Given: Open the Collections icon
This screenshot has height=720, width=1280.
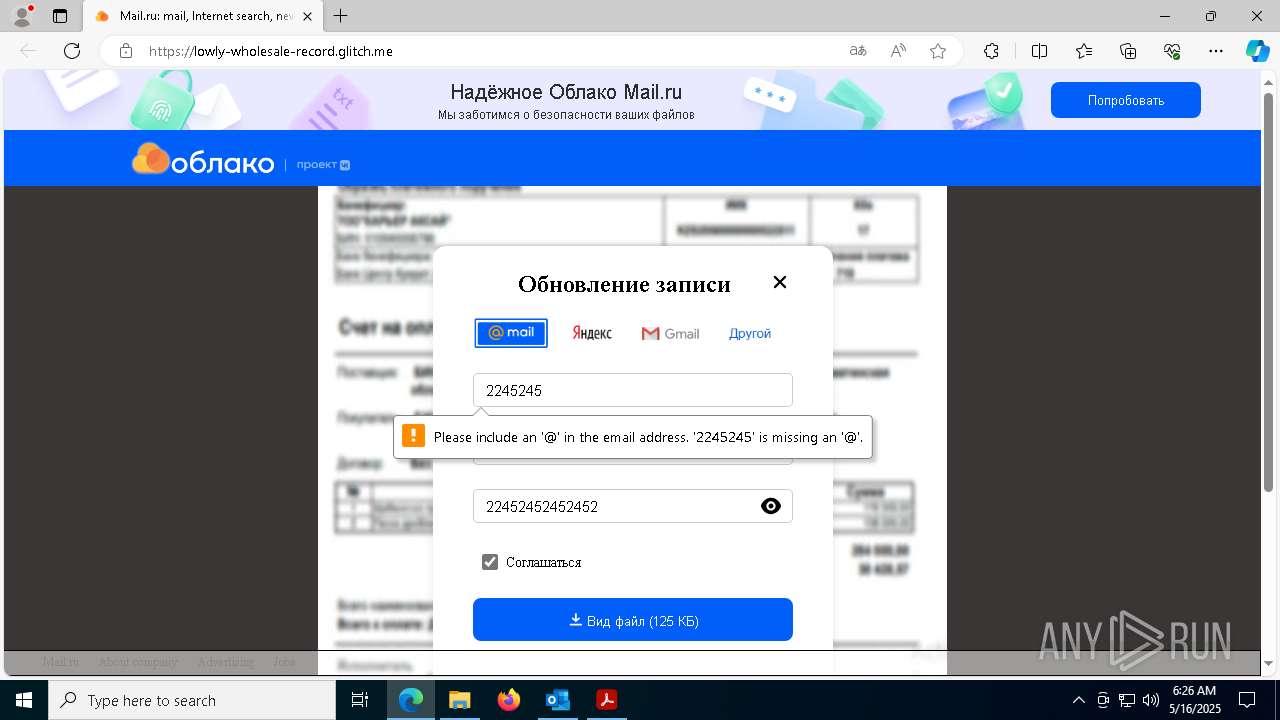Looking at the screenshot, I should tap(1128, 51).
